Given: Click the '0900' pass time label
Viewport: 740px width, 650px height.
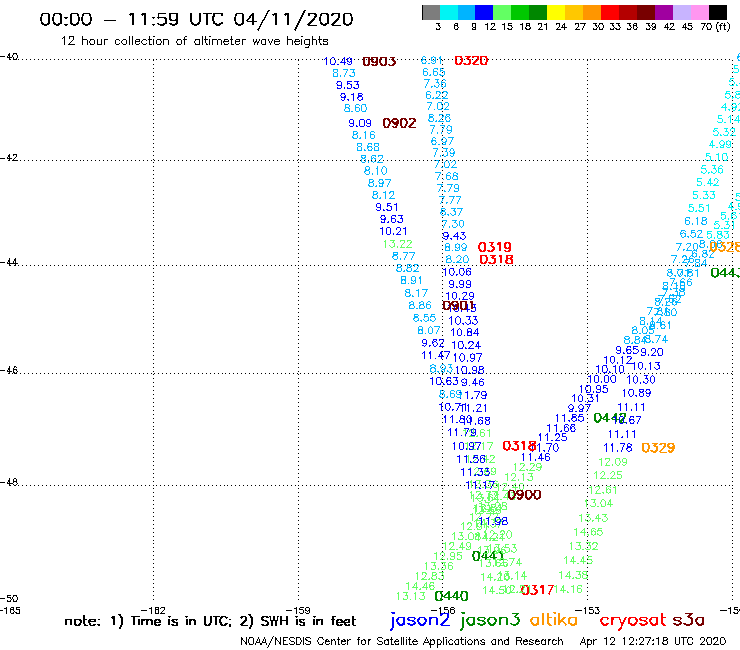Looking at the screenshot, I should [524, 495].
